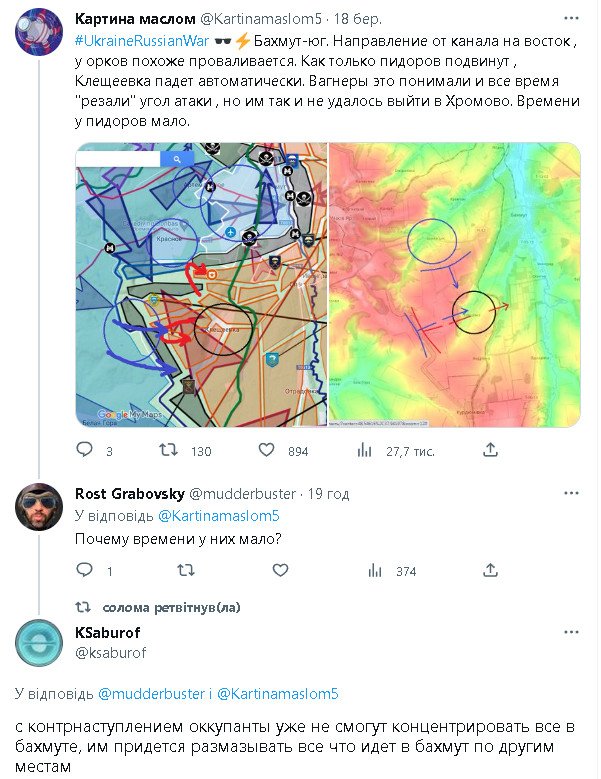Image resolution: width=601 pixels, height=779 pixels.
Task: Reply to Rost Grabovsky's tweet
Action: pos(84,571)
